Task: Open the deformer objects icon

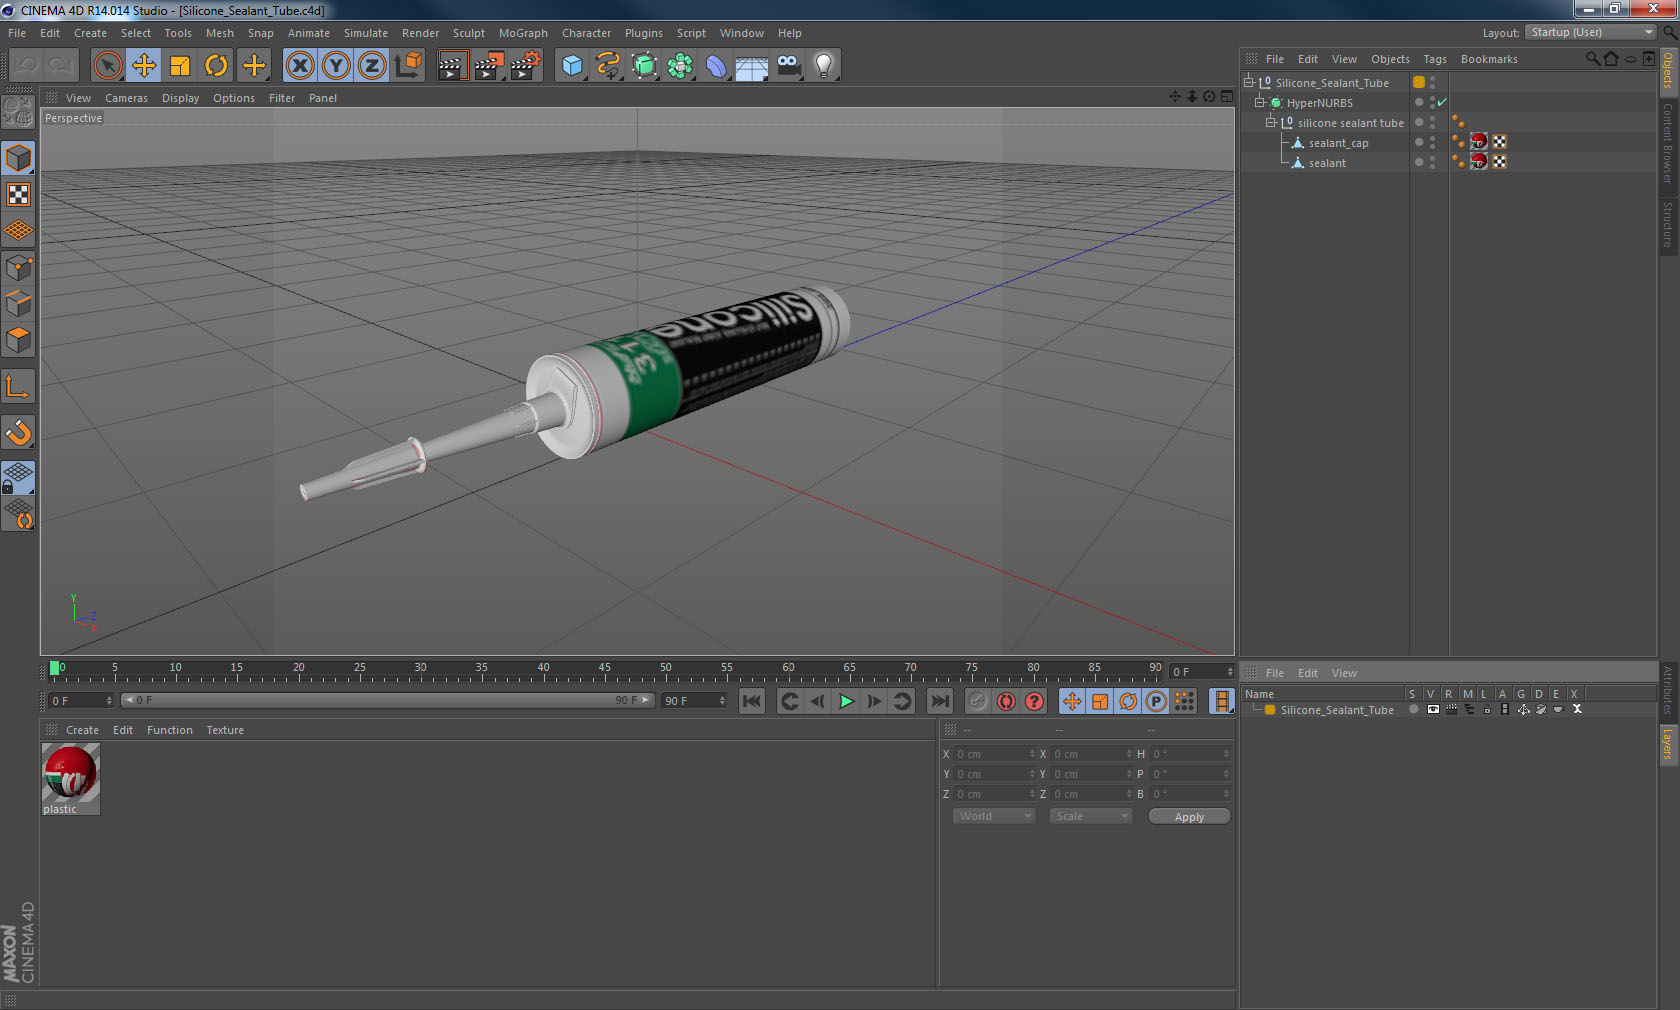Action: coord(716,66)
